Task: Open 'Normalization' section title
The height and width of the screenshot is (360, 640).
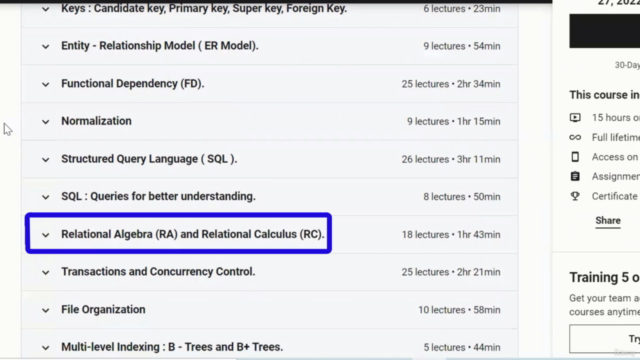Action: coord(96,121)
